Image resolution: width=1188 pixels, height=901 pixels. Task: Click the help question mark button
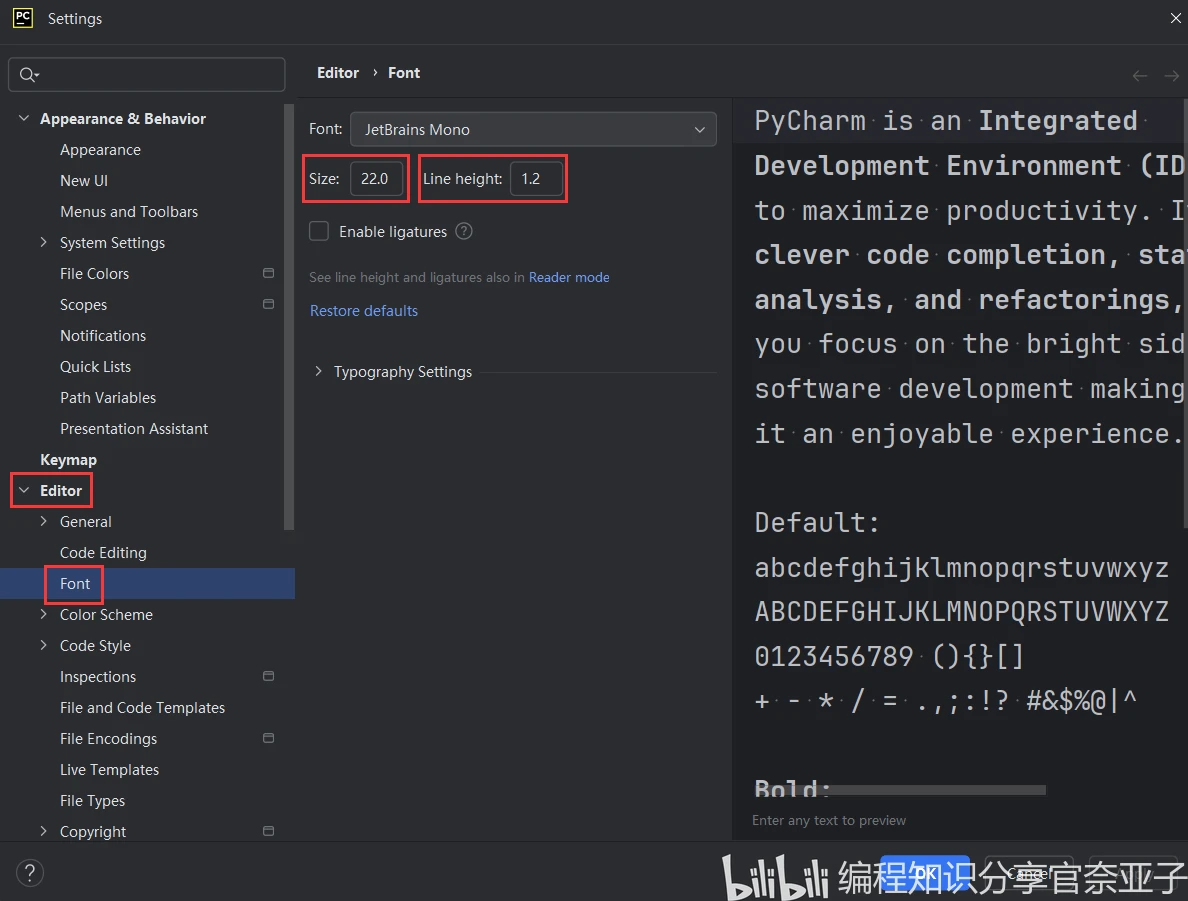tap(30, 872)
